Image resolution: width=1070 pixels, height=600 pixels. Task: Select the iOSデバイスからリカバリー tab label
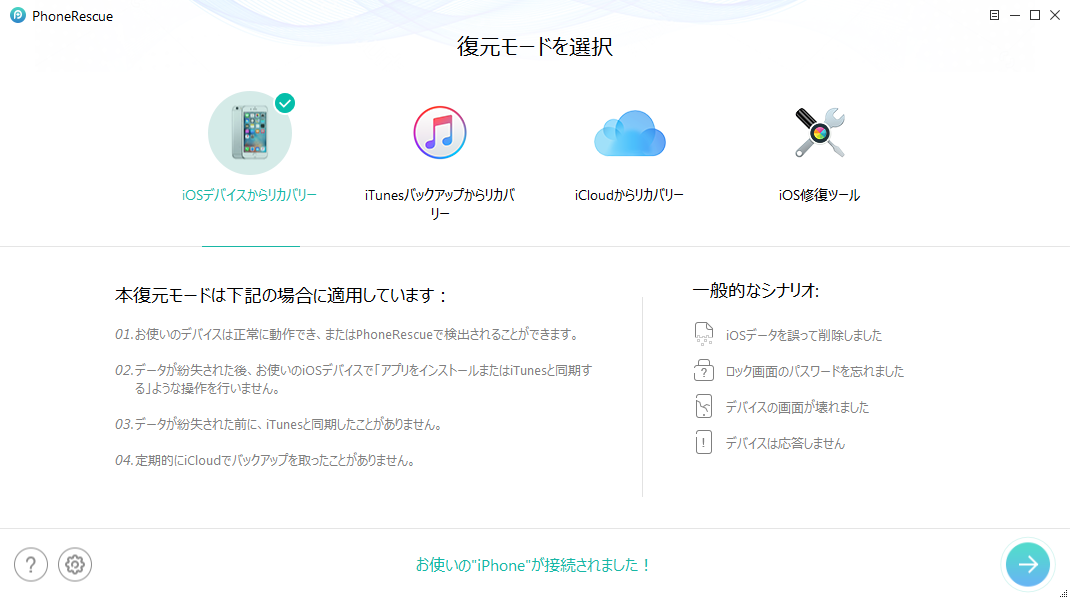pos(250,195)
